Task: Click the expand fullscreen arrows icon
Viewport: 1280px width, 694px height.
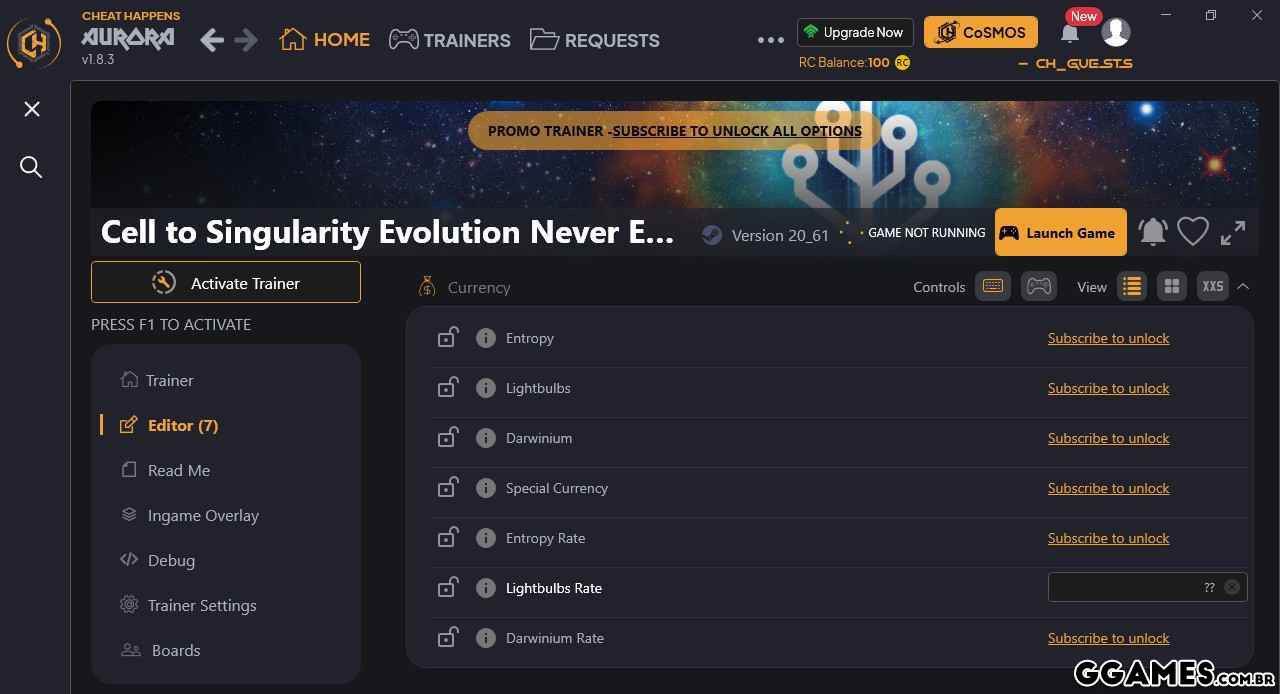Action: click(x=1233, y=232)
